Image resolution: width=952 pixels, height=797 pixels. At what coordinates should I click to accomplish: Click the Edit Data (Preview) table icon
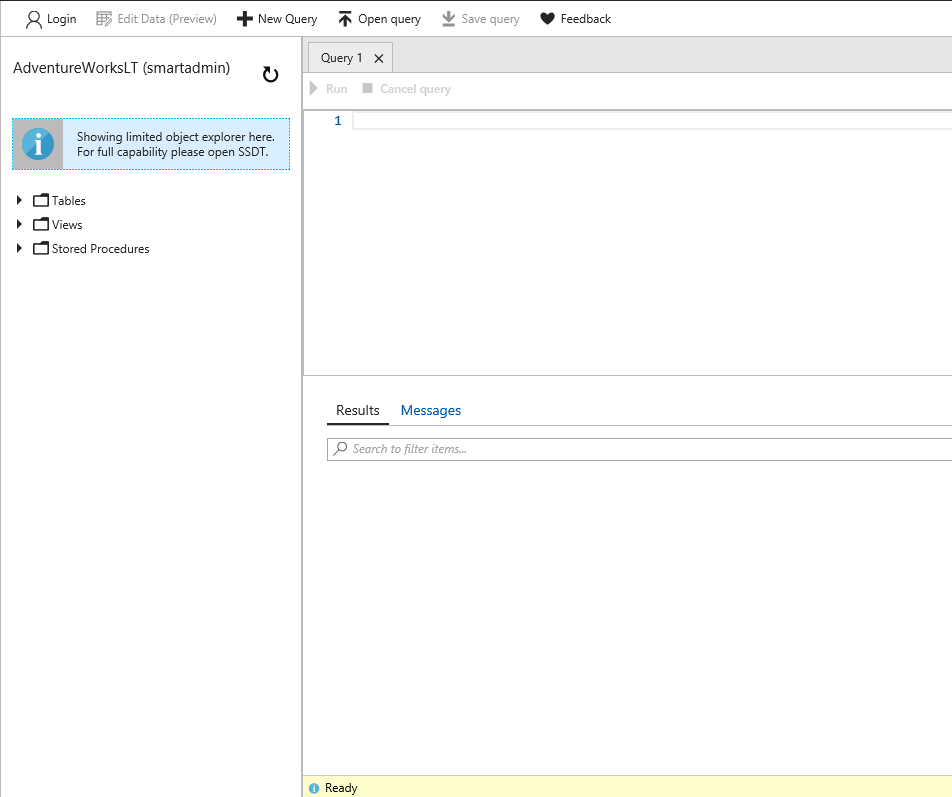coord(104,19)
